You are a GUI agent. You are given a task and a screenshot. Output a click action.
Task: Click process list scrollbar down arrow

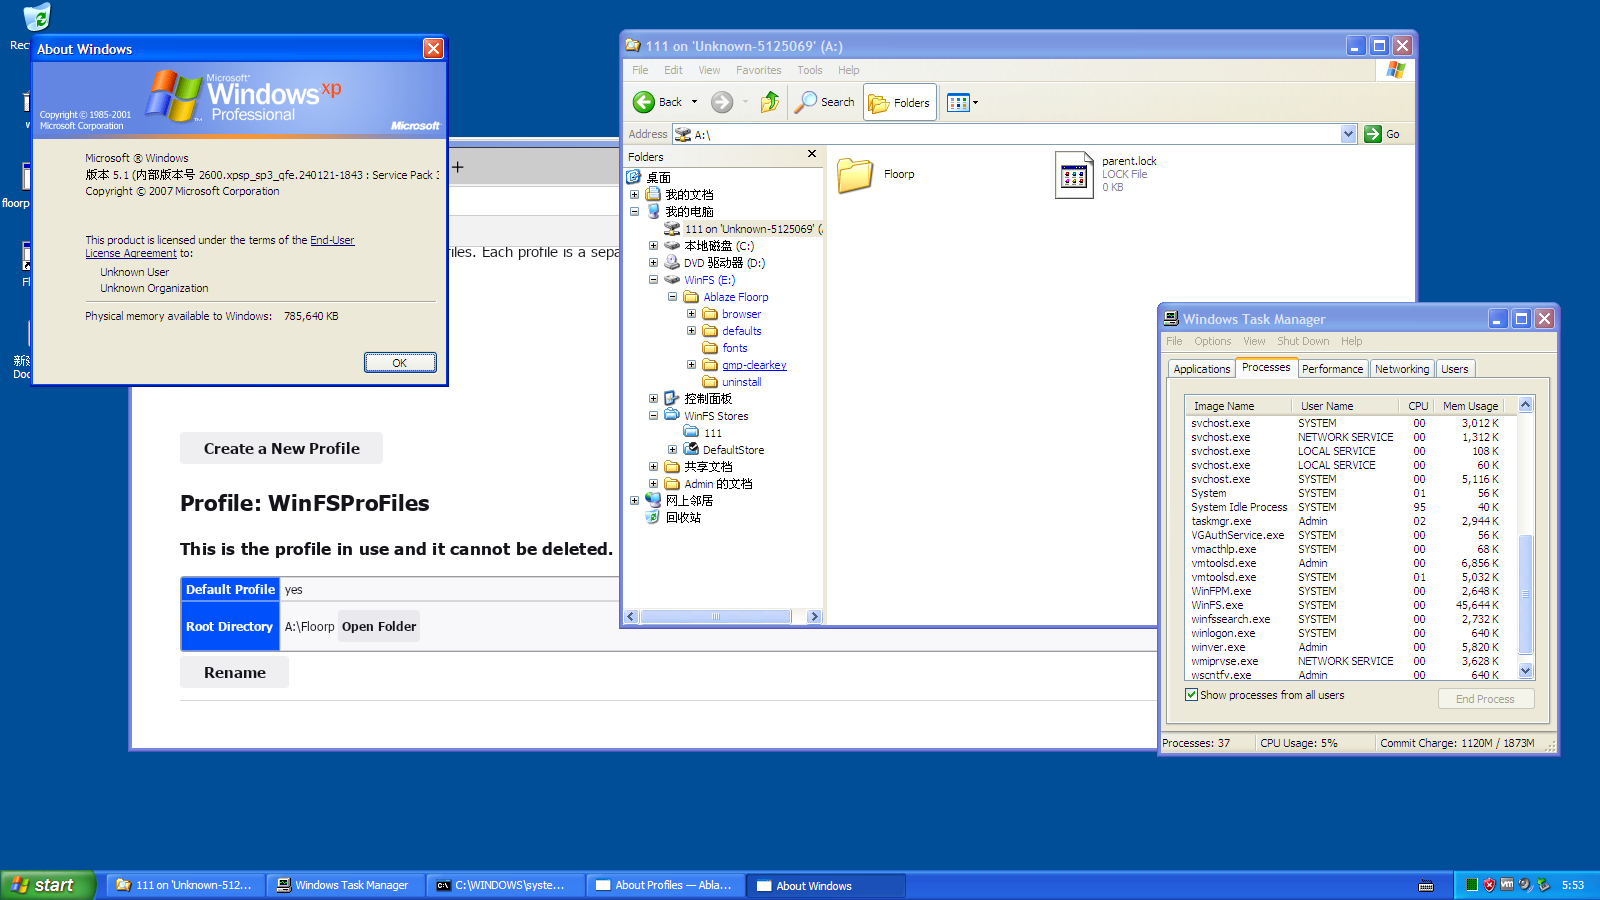1525,671
